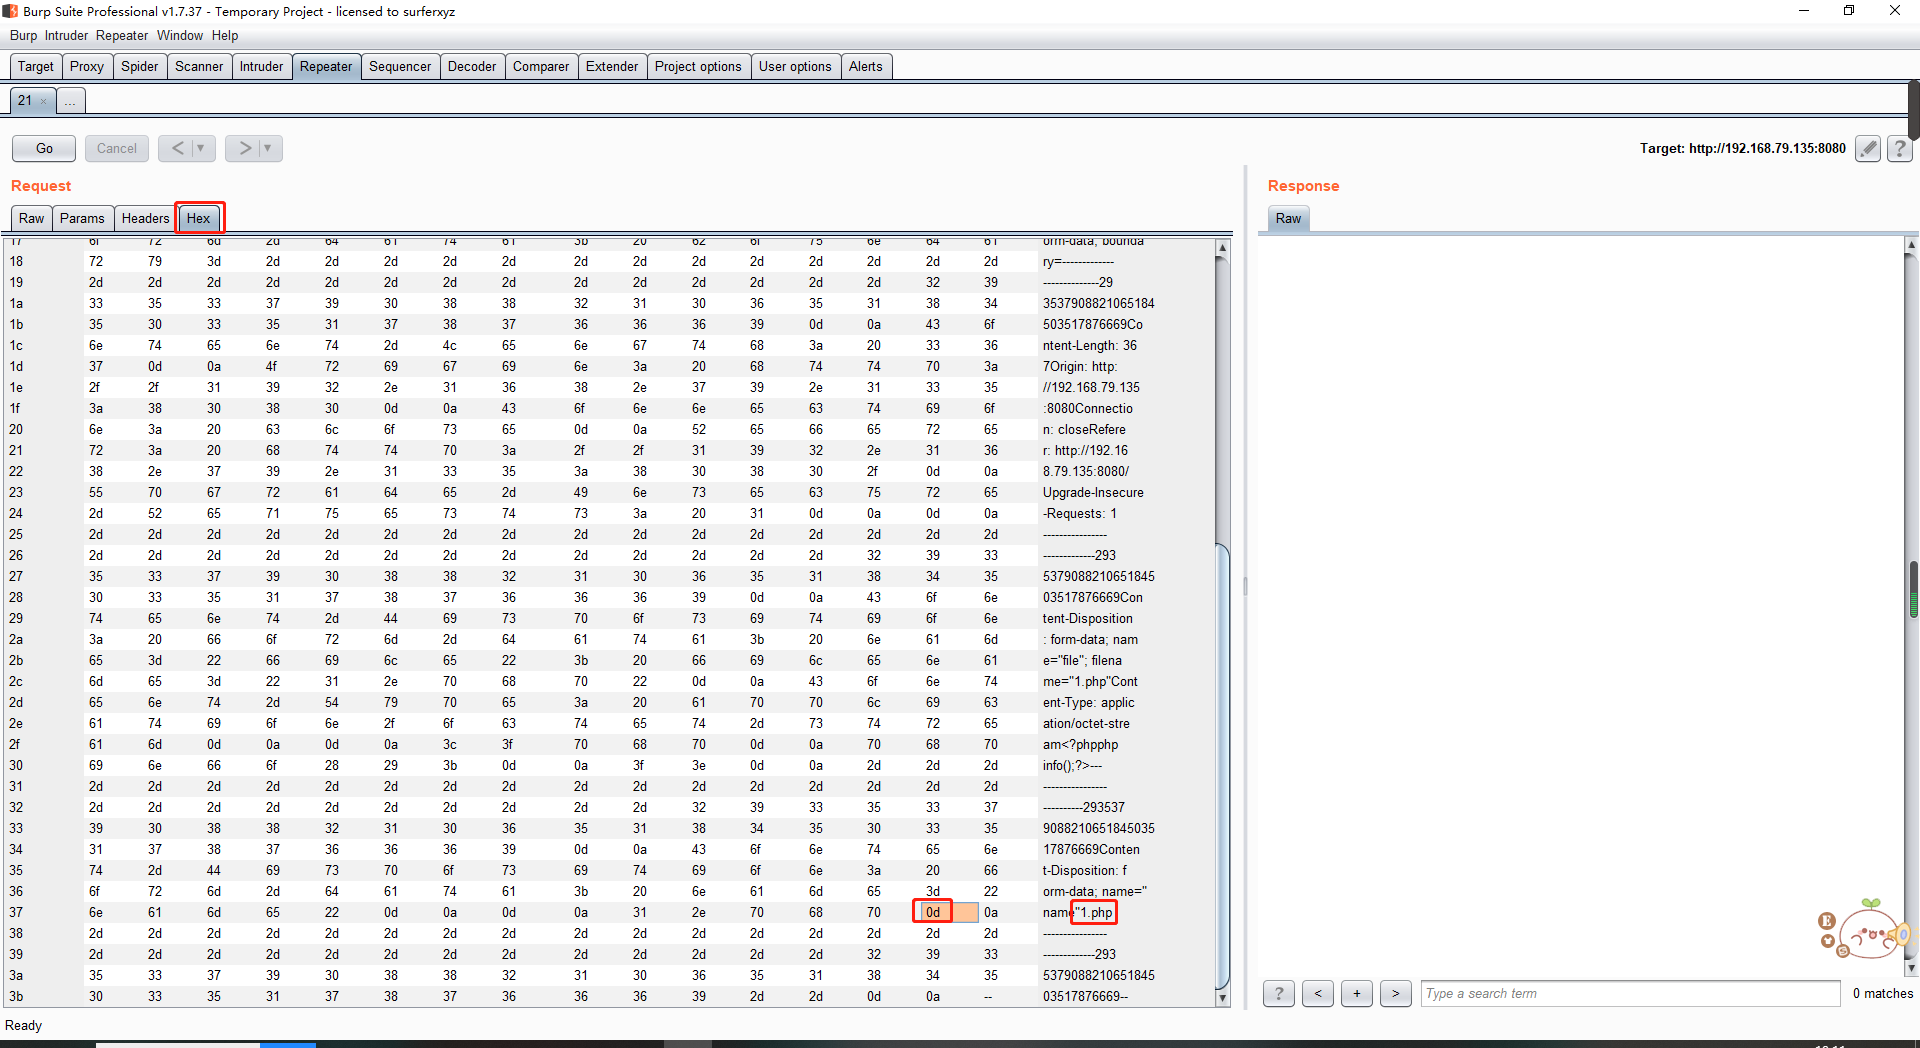Open the Alerts tab
The height and width of the screenshot is (1048, 1920).
point(866,66)
